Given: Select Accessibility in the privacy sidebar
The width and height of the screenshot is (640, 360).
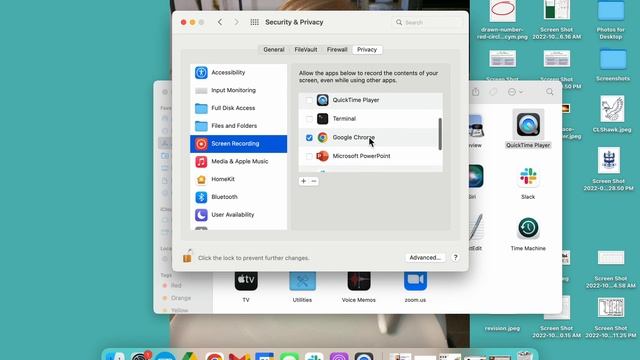Looking at the screenshot, I should (238, 73).
